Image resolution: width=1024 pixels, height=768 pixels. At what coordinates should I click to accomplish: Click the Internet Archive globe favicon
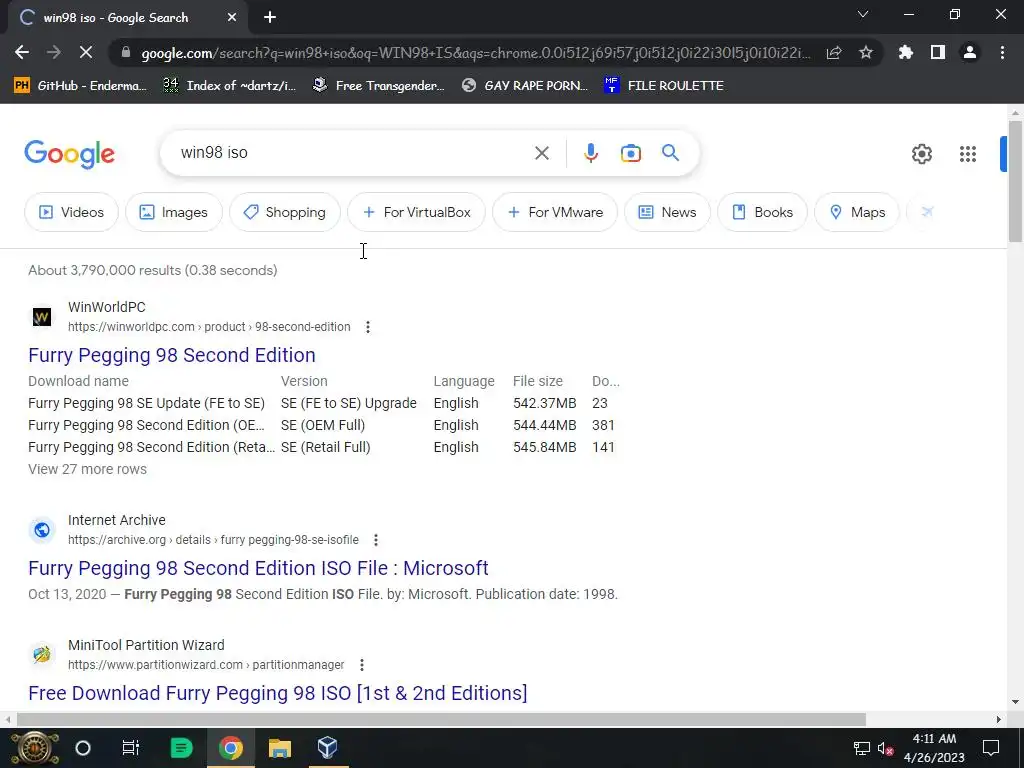(42, 530)
